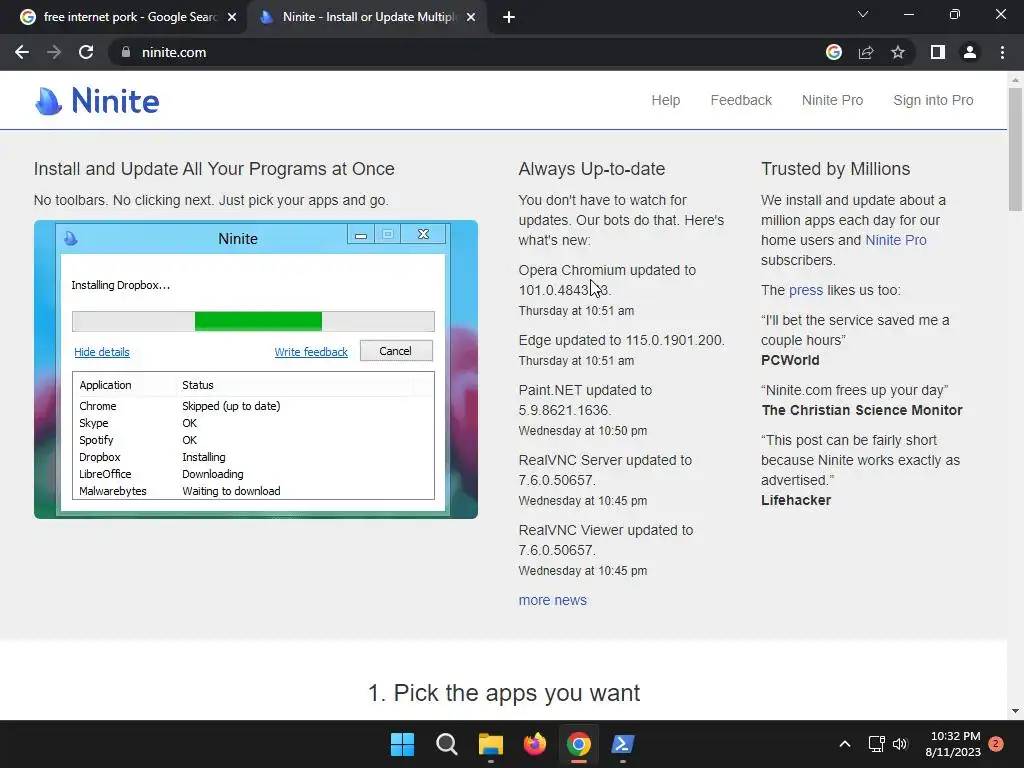
Task: Click Sign into Pro
Action: (933, 101)
